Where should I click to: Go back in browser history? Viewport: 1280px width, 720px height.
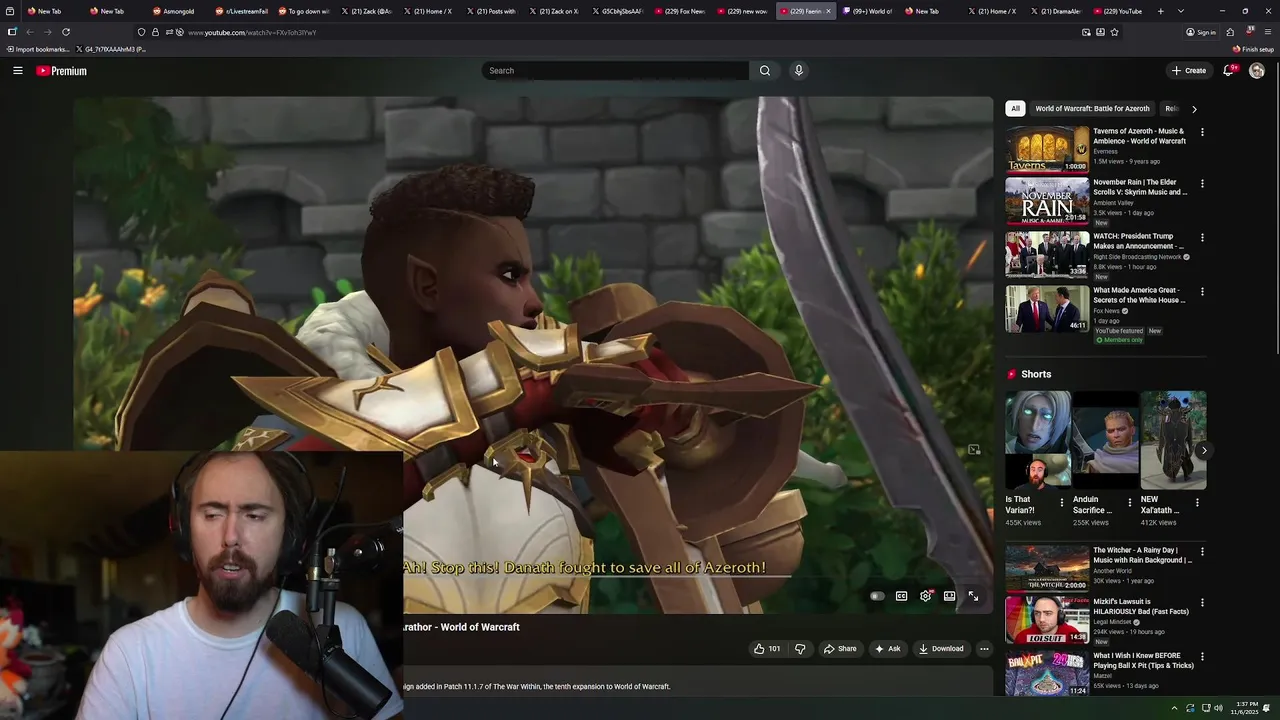click(x=29, y=32)
